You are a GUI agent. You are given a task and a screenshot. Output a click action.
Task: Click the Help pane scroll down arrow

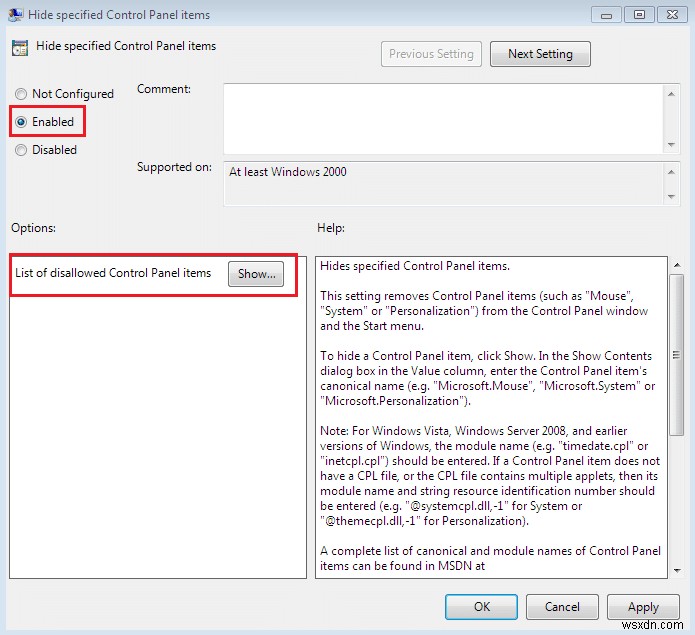coord(677,570)
